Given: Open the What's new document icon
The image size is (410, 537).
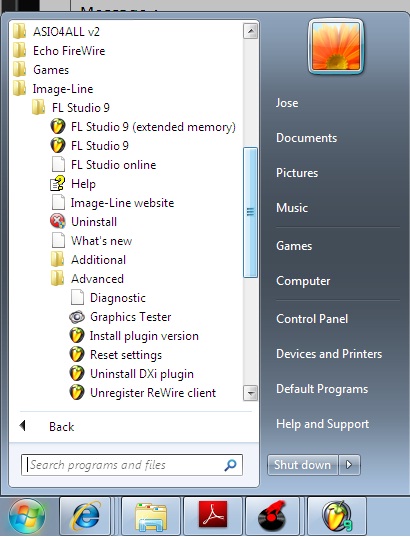Looking at the screenshot, I should [58, 240].
